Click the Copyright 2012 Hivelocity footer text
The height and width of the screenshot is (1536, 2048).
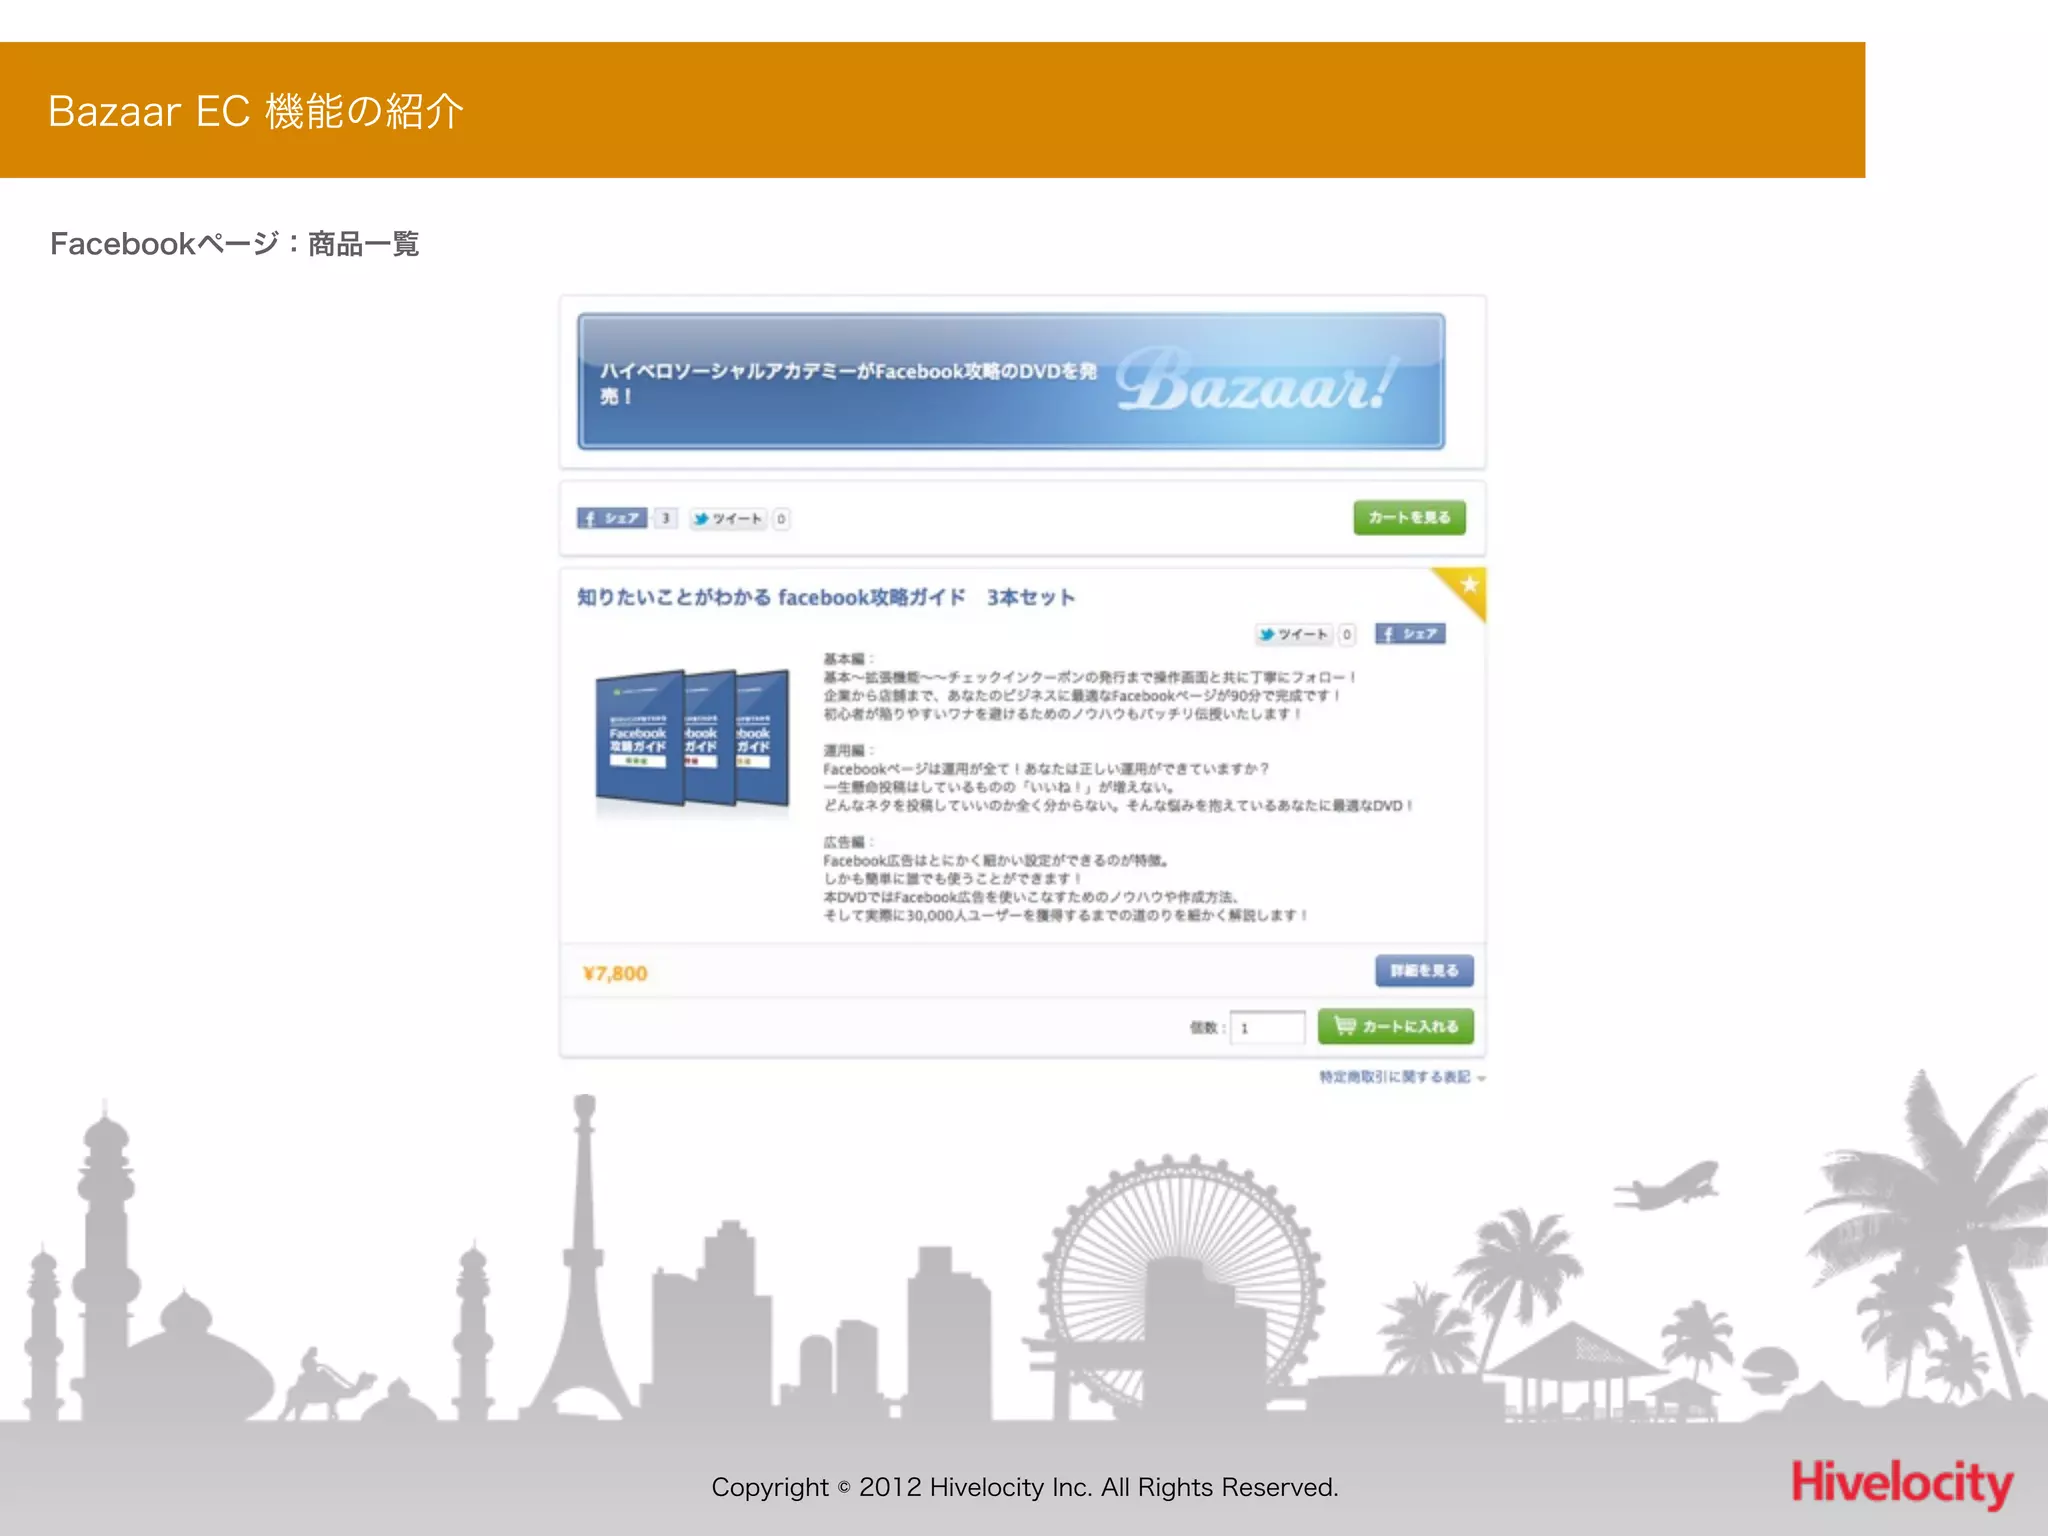(1025, 1487)
